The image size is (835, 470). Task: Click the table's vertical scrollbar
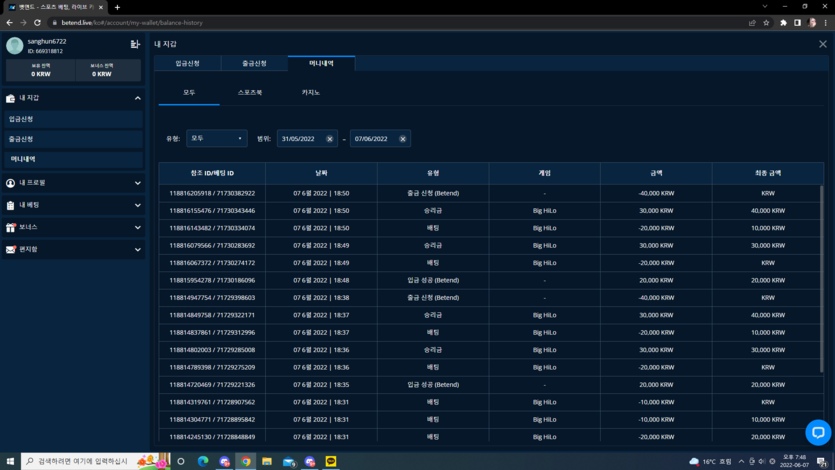click(822, 277)
